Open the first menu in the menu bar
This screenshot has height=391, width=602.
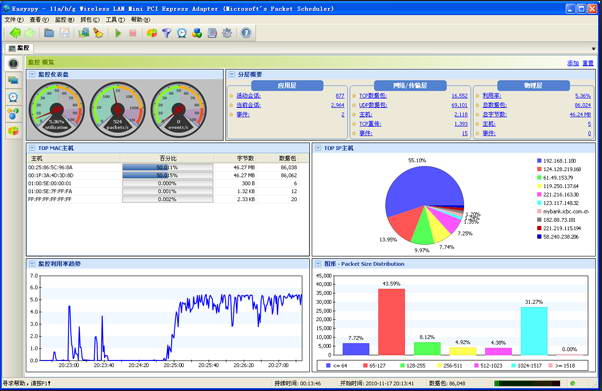(13, 20)
